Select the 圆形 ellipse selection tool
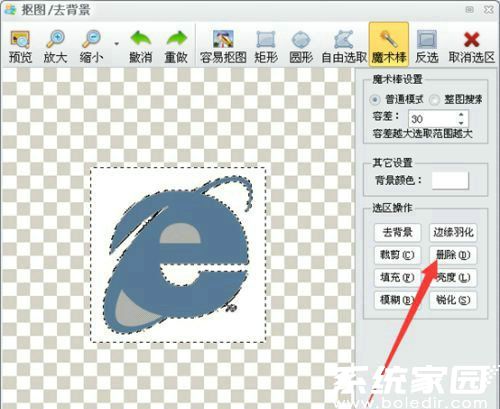The height and width of the screenshot is (409, 500). 301,40
